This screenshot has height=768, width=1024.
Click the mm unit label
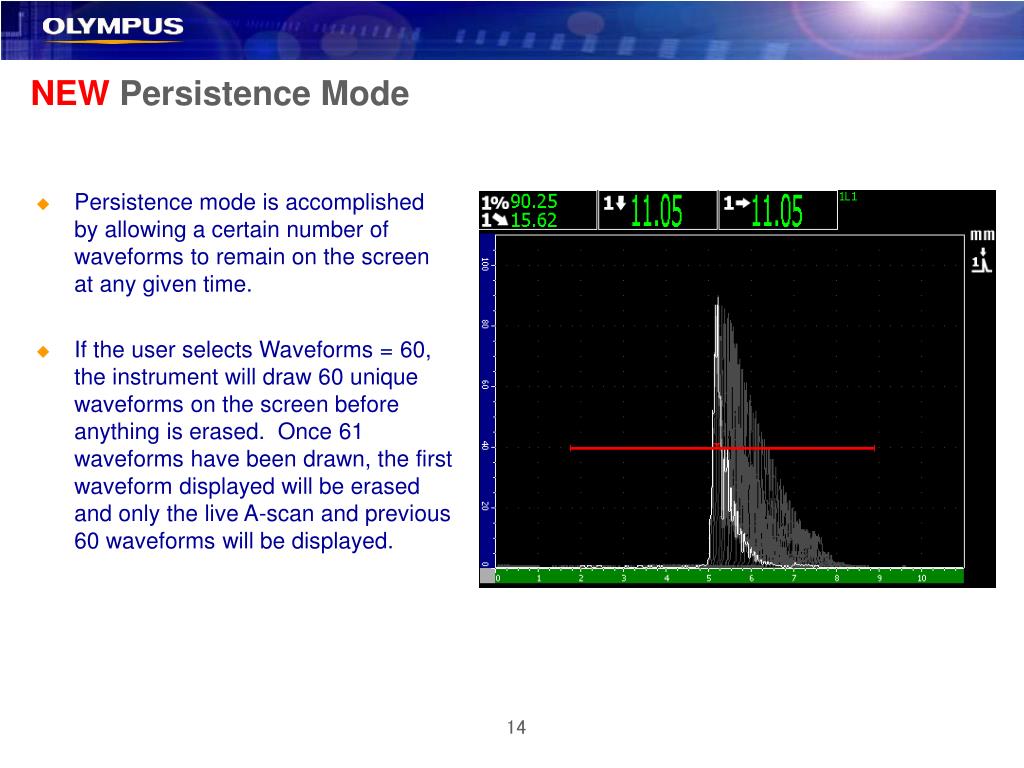(x=982, y=235)
